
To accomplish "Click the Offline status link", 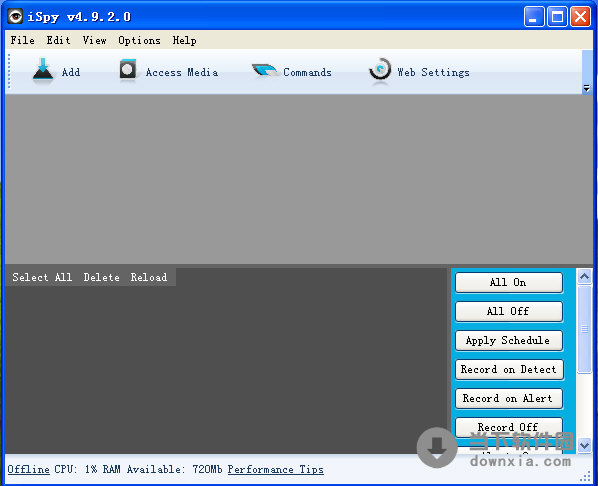I will click(29, 469).
